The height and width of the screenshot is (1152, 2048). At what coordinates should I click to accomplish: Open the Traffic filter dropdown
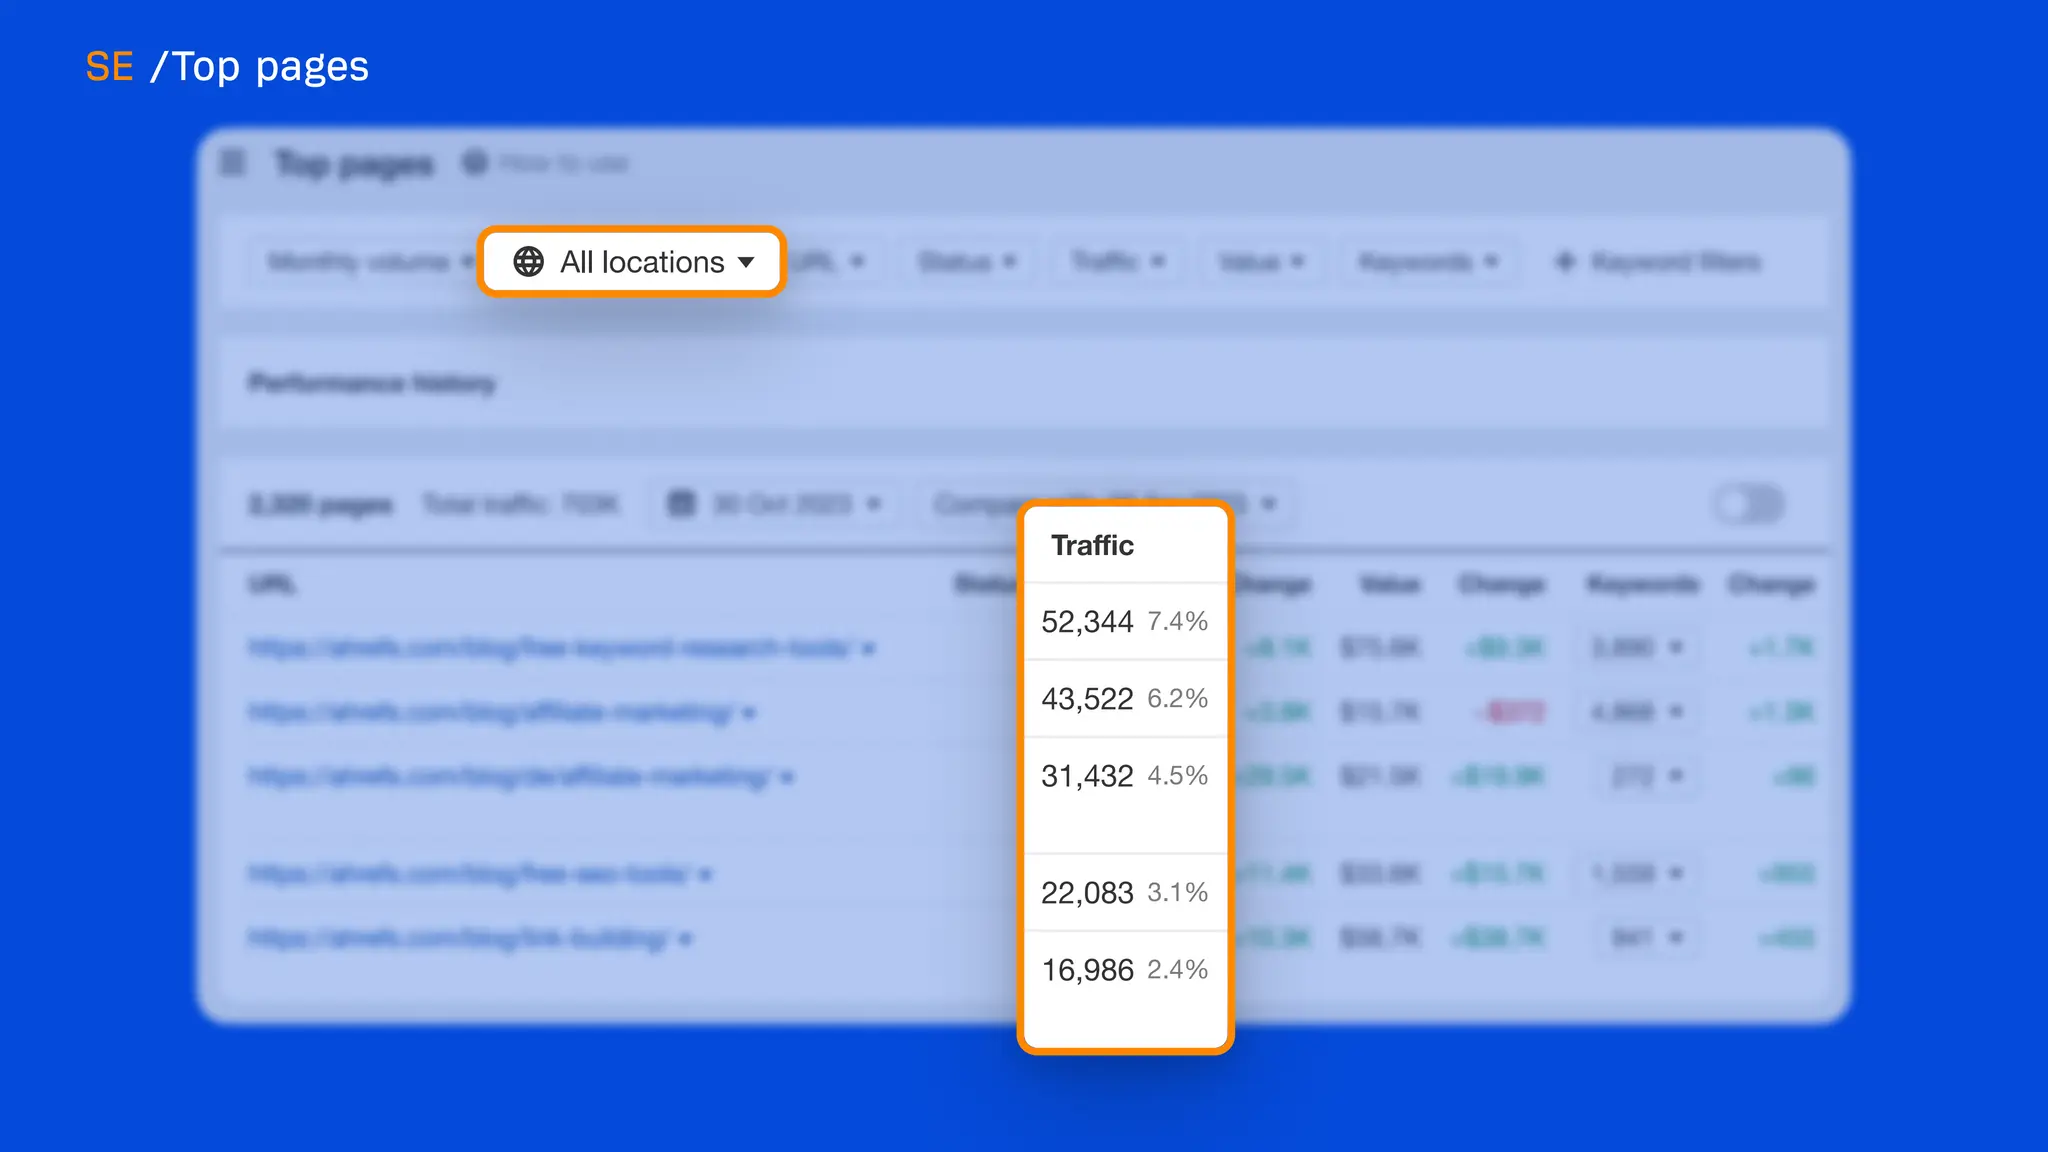1118,262
